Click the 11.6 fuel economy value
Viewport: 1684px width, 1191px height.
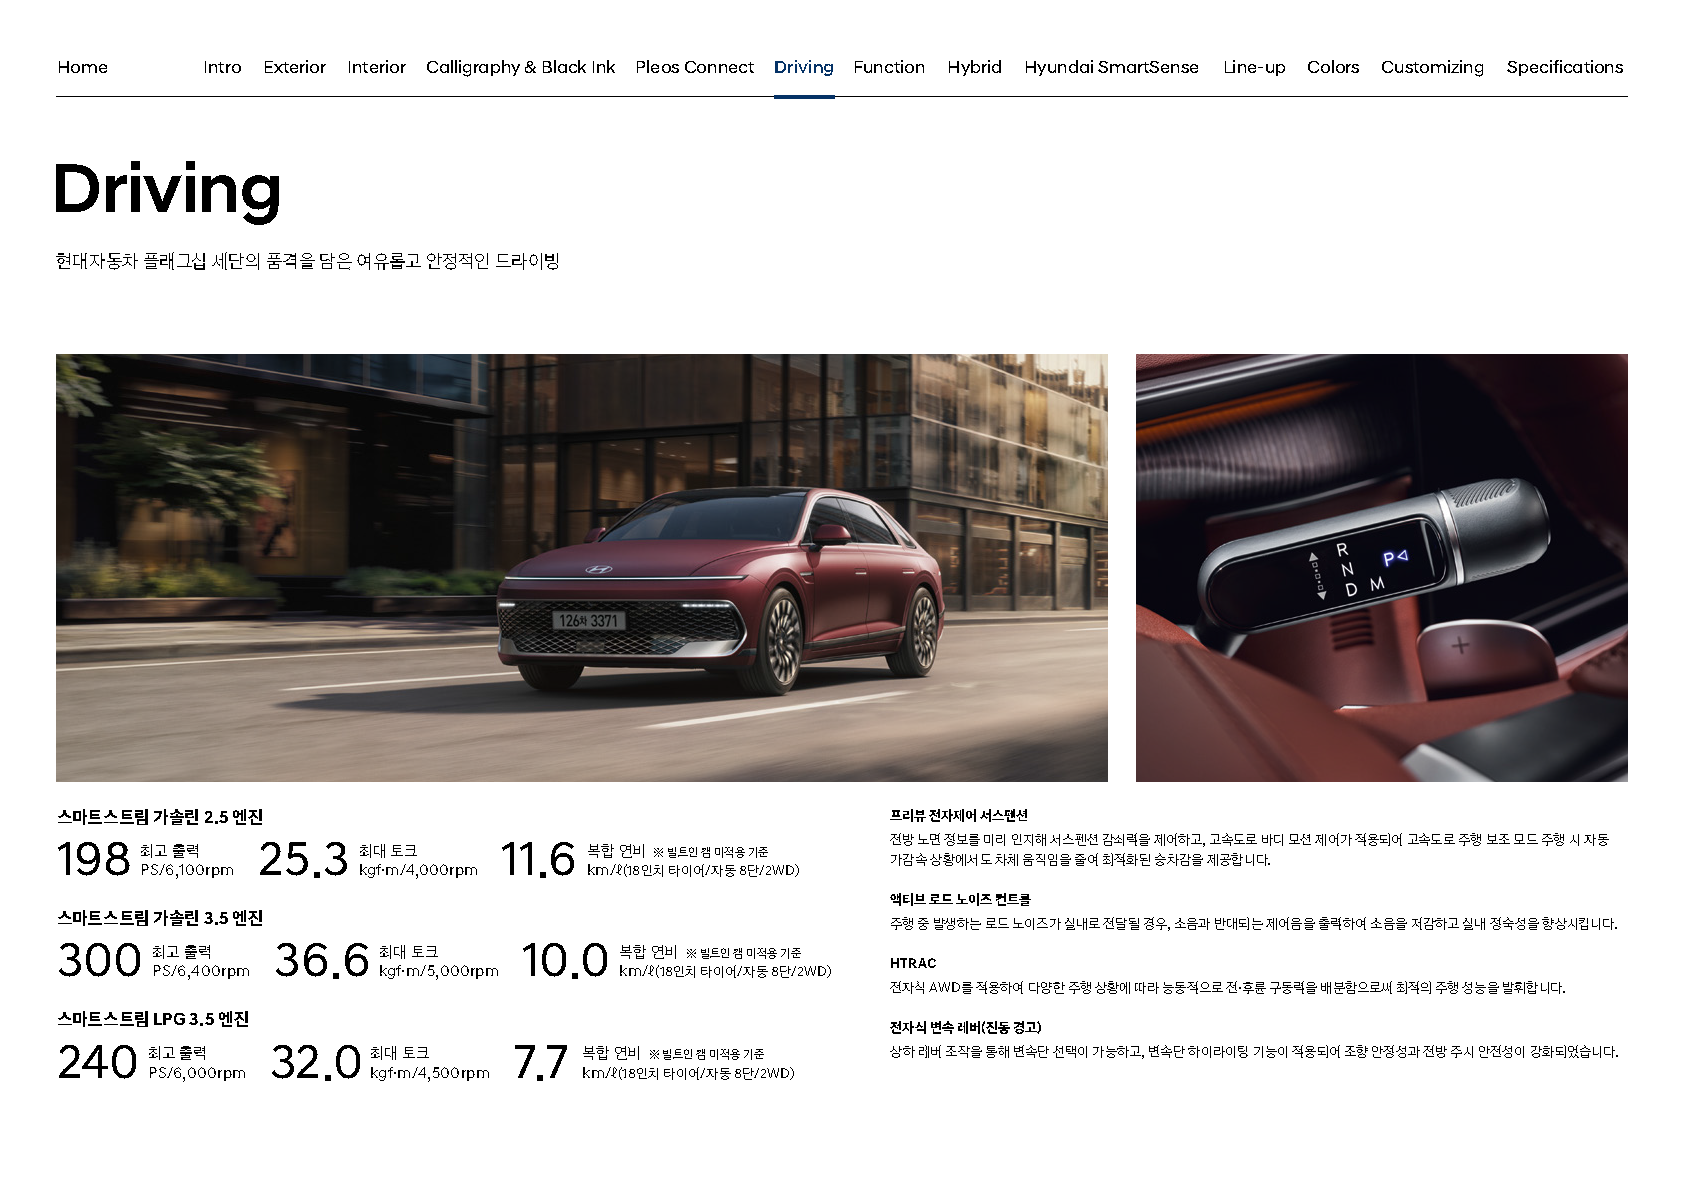[x=538, y=859]
